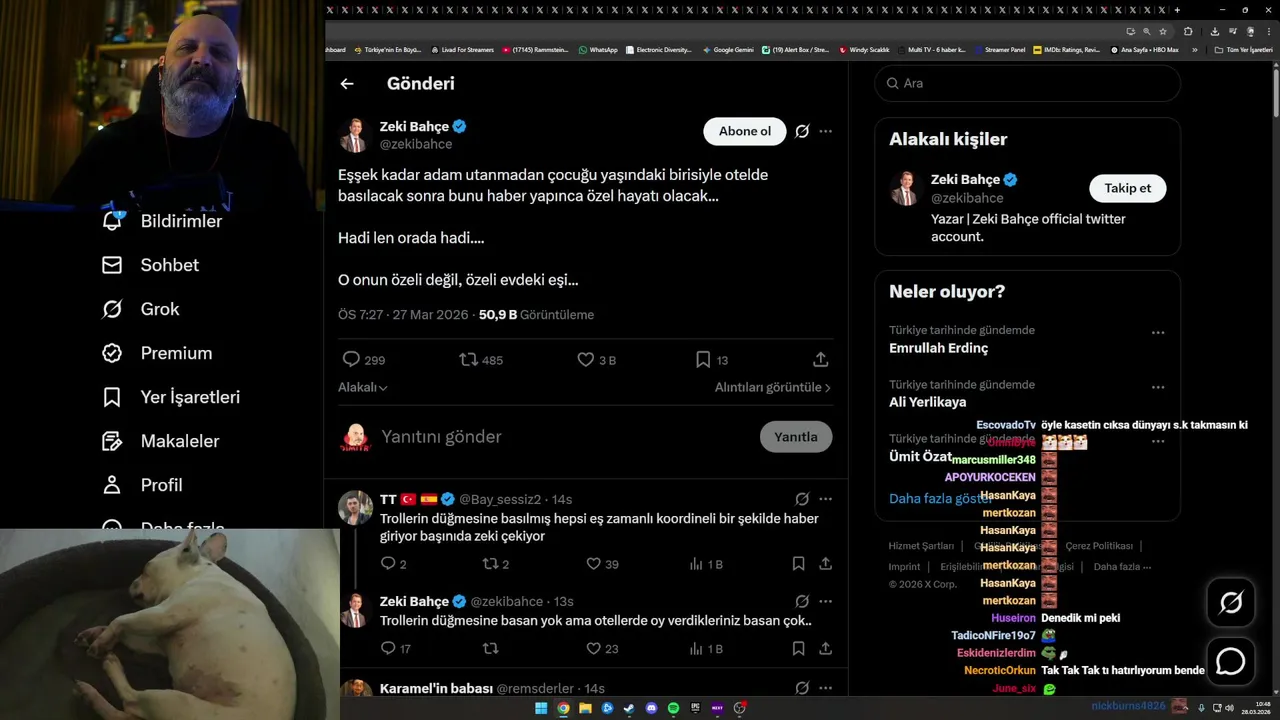Click the Ara search field
This screenshot has height=720, width=1280.
(x=1028, y=83)
